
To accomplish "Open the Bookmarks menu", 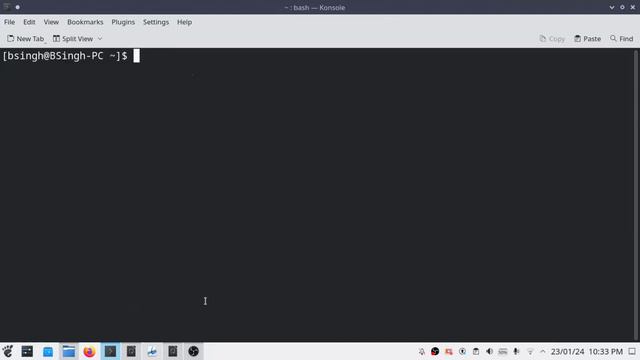I will pyautogui.click(x=85, y=22).
